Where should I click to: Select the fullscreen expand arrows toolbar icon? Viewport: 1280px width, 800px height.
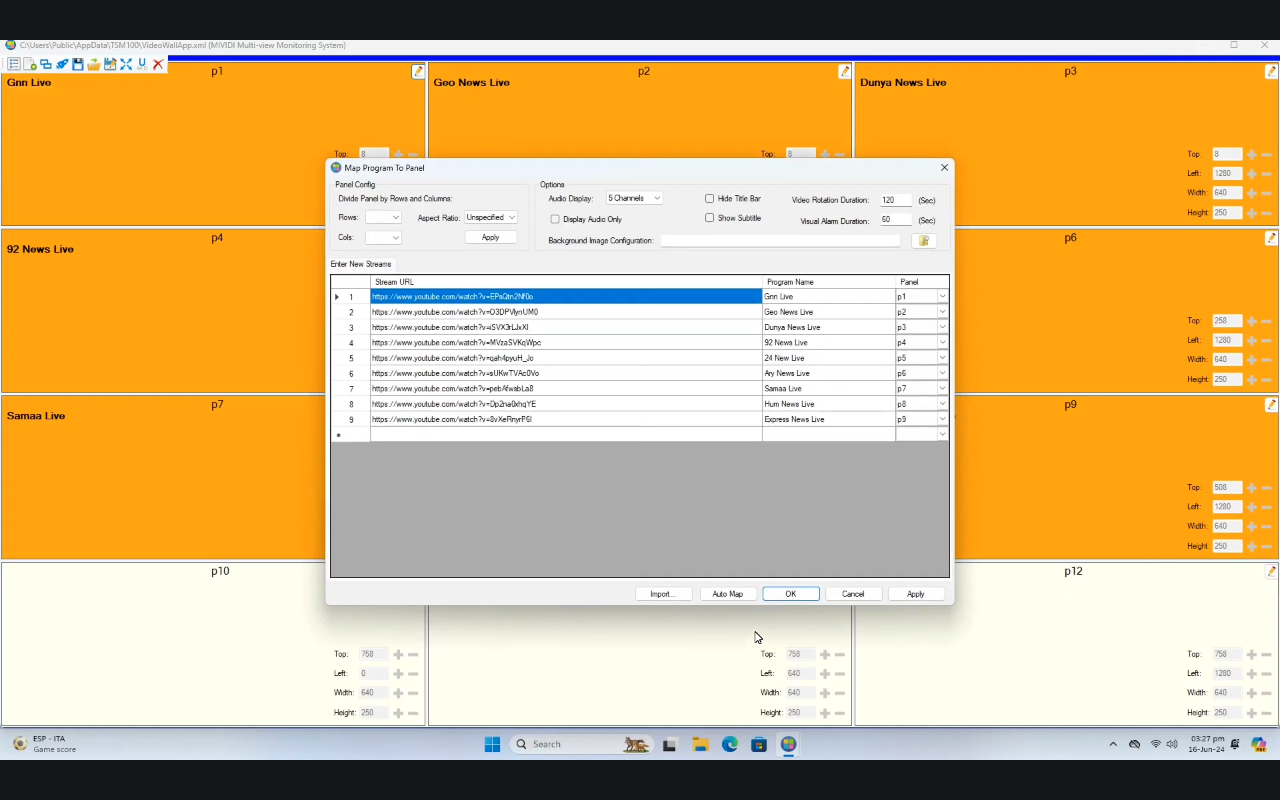pos(126,63)
